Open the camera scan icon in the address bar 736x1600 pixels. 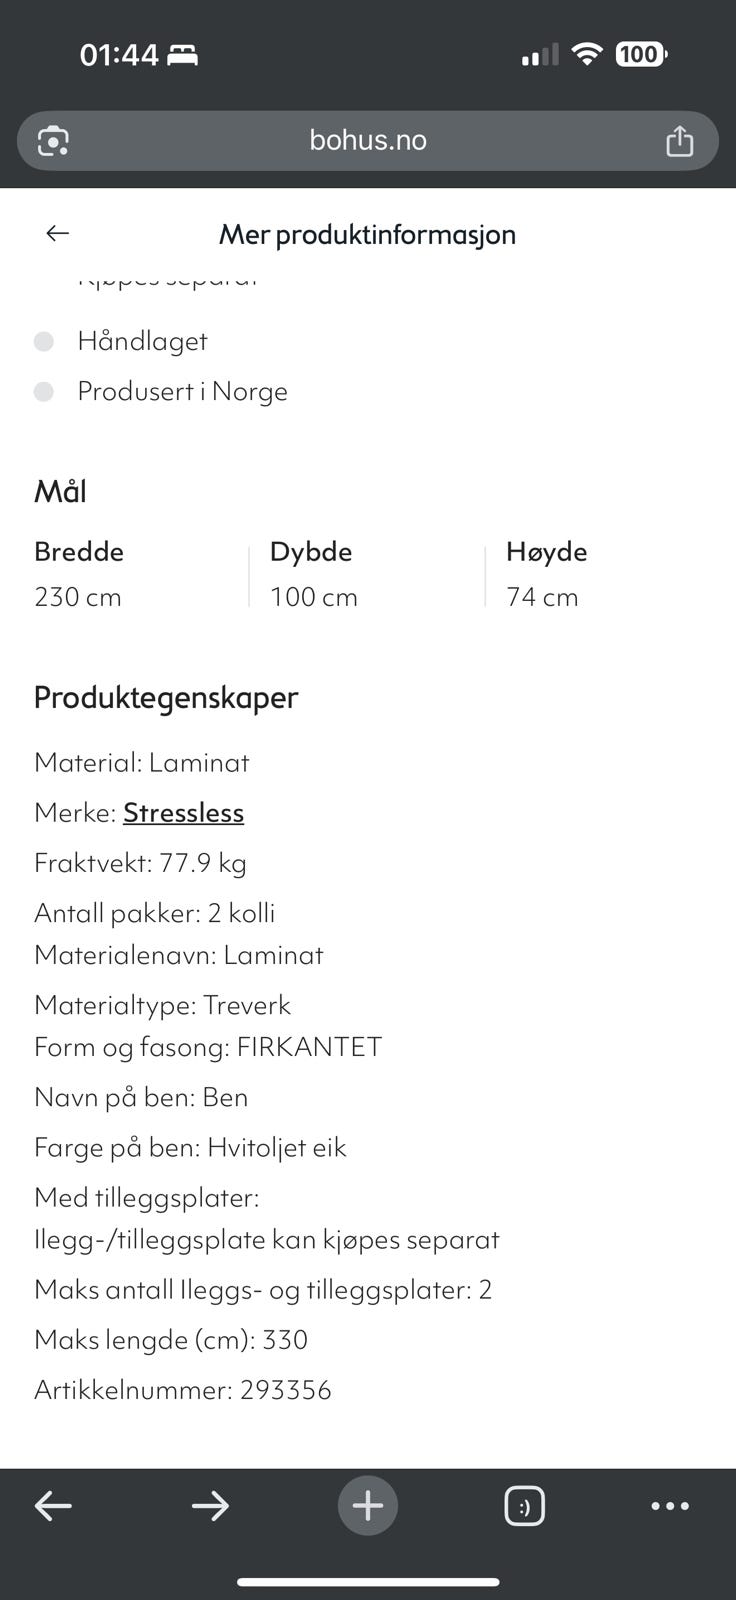tap(52, 140)
